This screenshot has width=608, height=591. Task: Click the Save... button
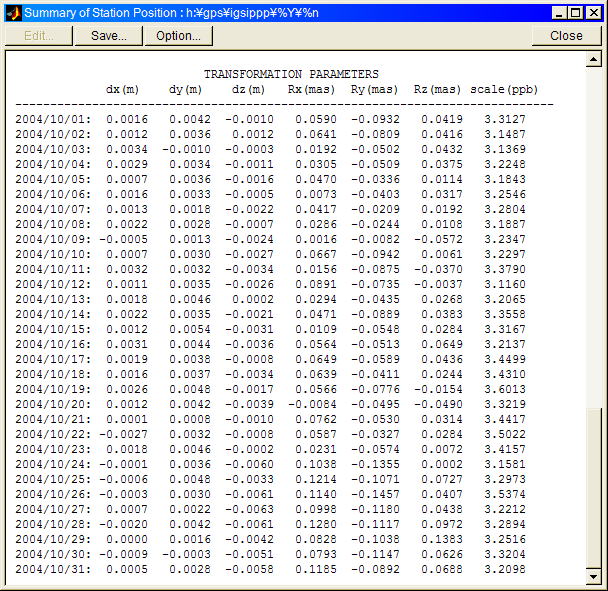[x=108, y=35]
